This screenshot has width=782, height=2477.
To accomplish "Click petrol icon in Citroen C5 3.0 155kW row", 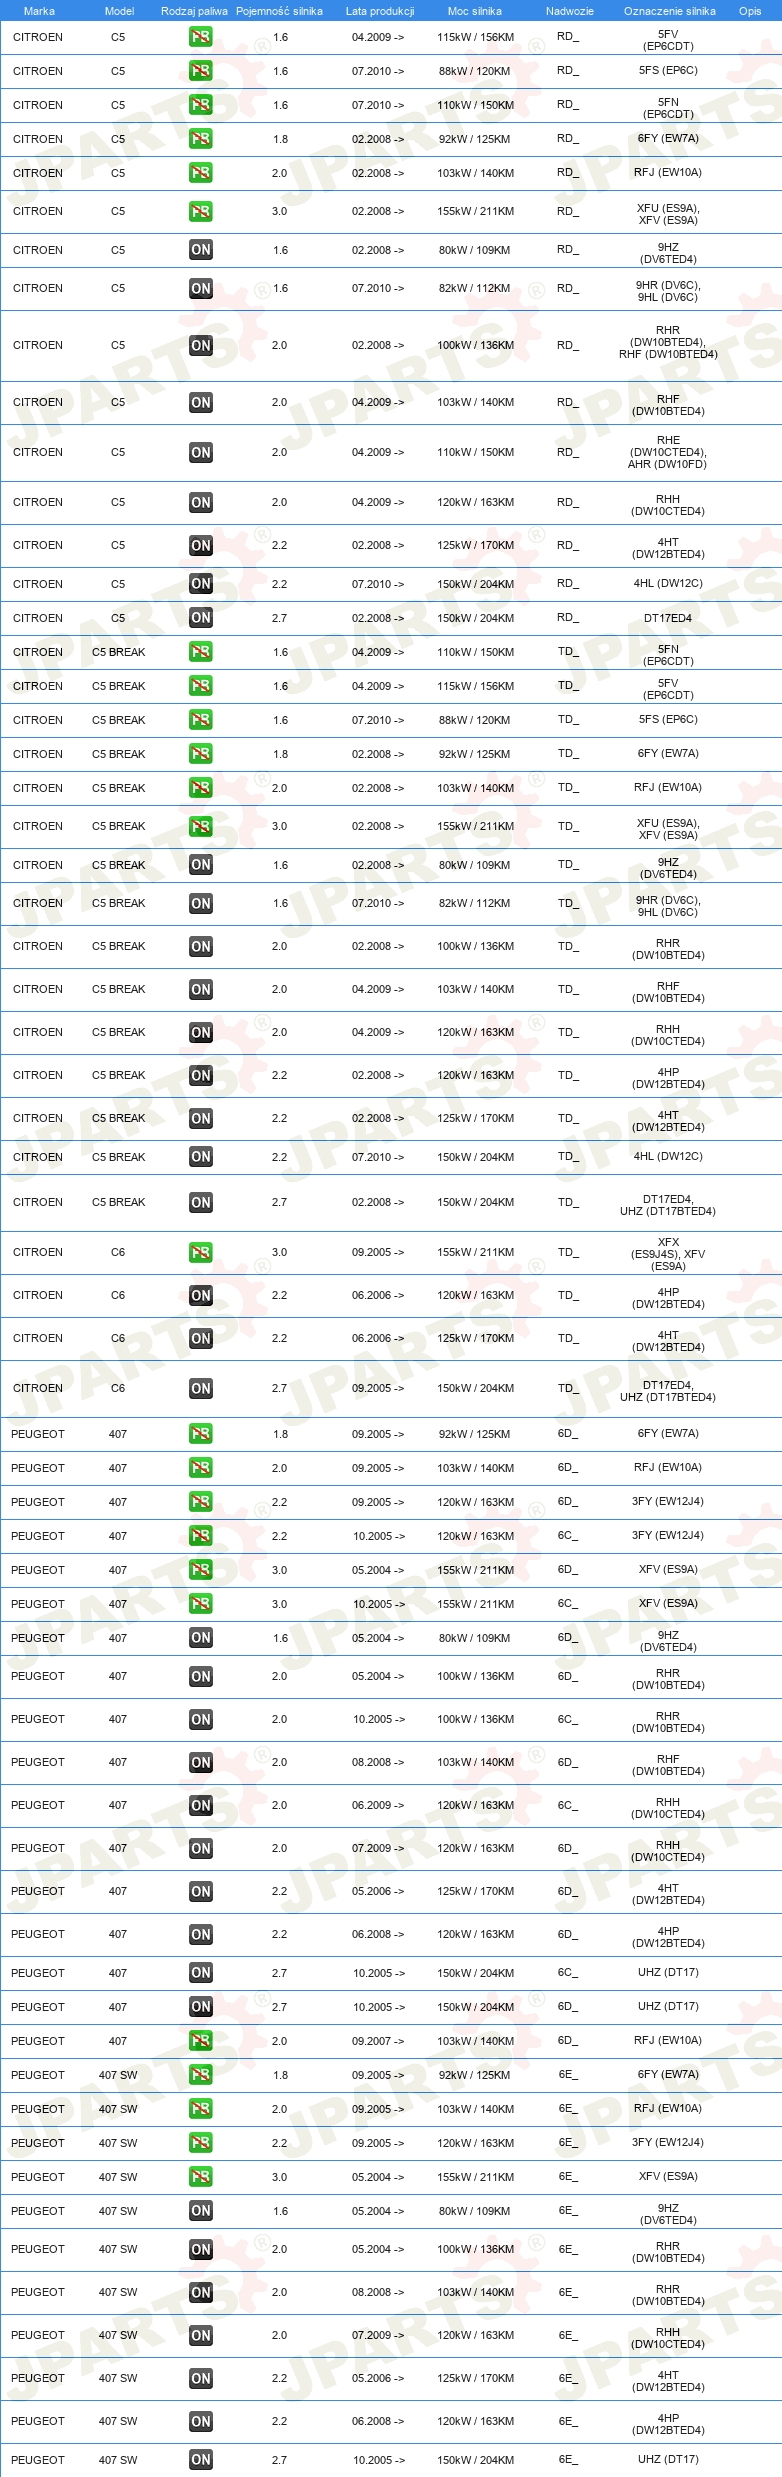I will 201,212.
